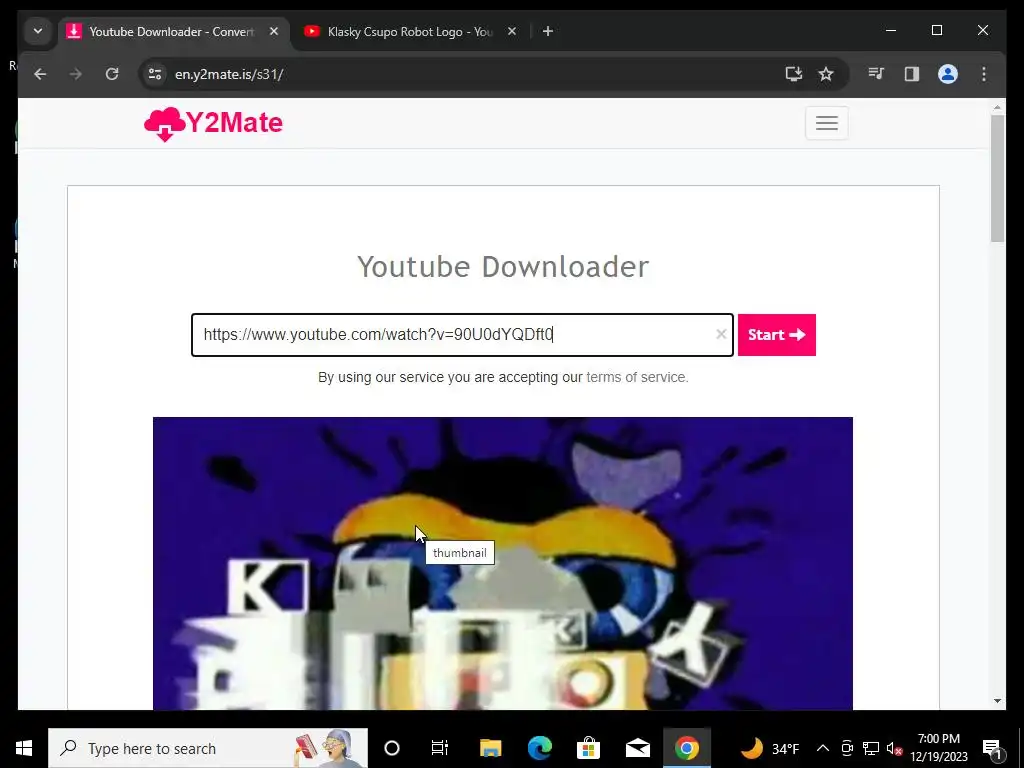Screen dimensions: 1024x768
Task: Click the scrollbar down arrow
Action: [x=997, y=701]
